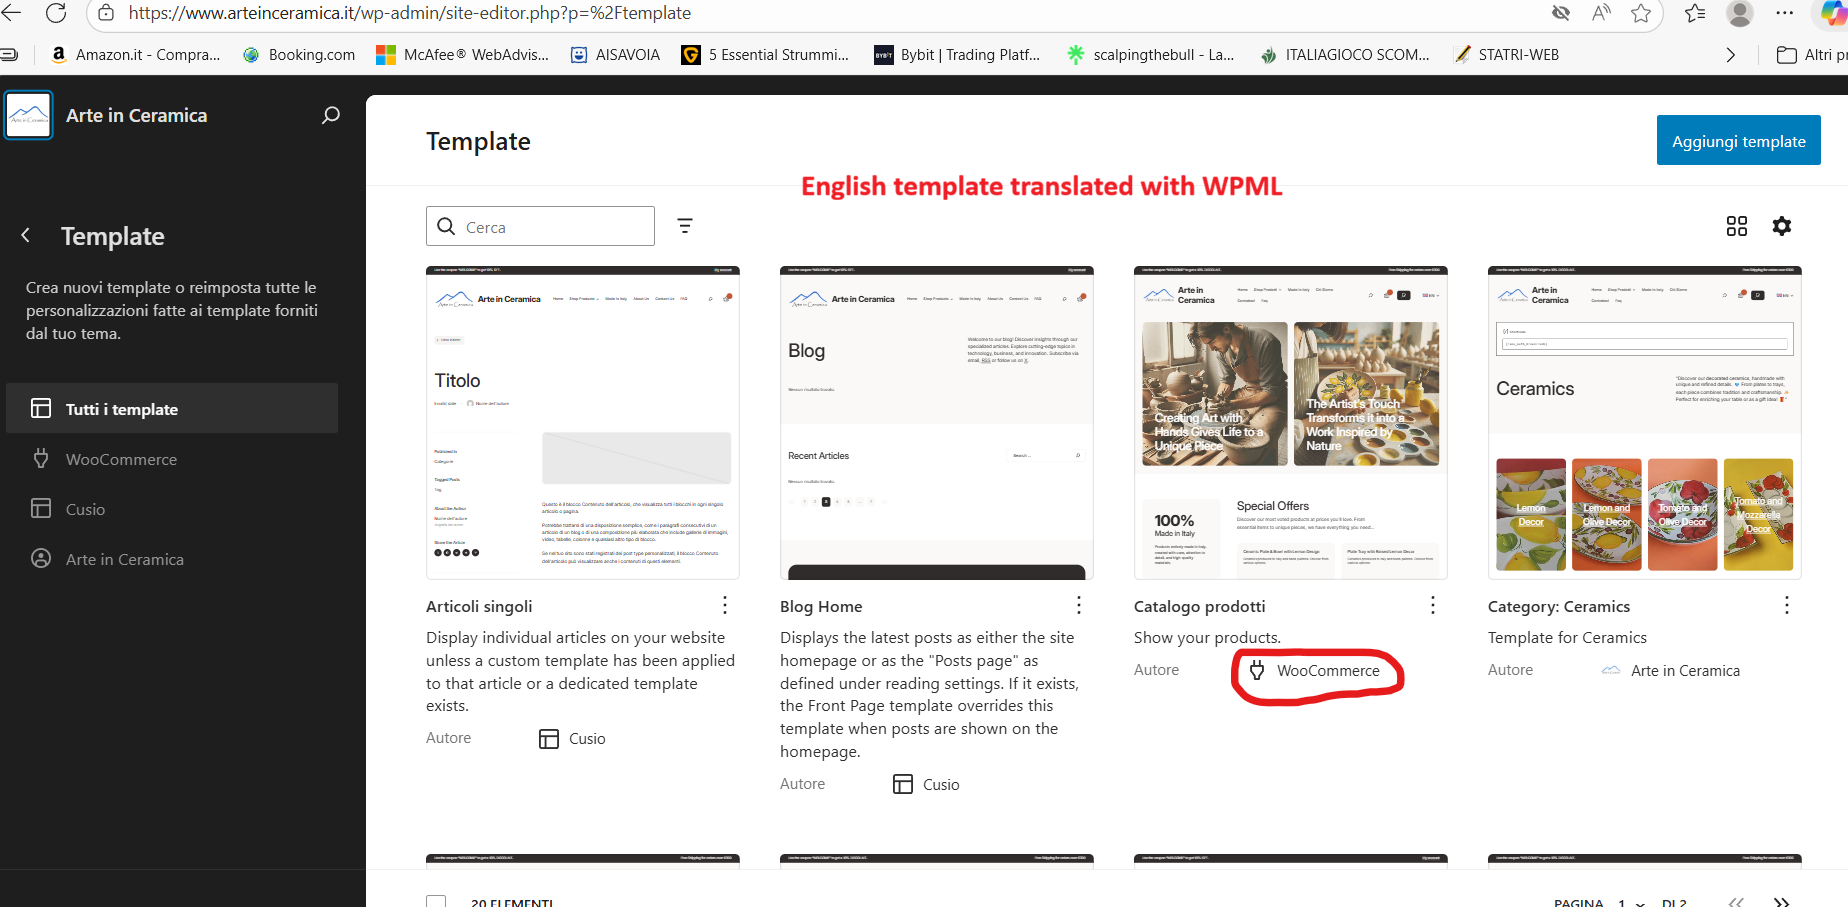Screen dimensions: 1848x907
Task: Click the Arte in Ceramica site logo
Action: coord(29,115)
